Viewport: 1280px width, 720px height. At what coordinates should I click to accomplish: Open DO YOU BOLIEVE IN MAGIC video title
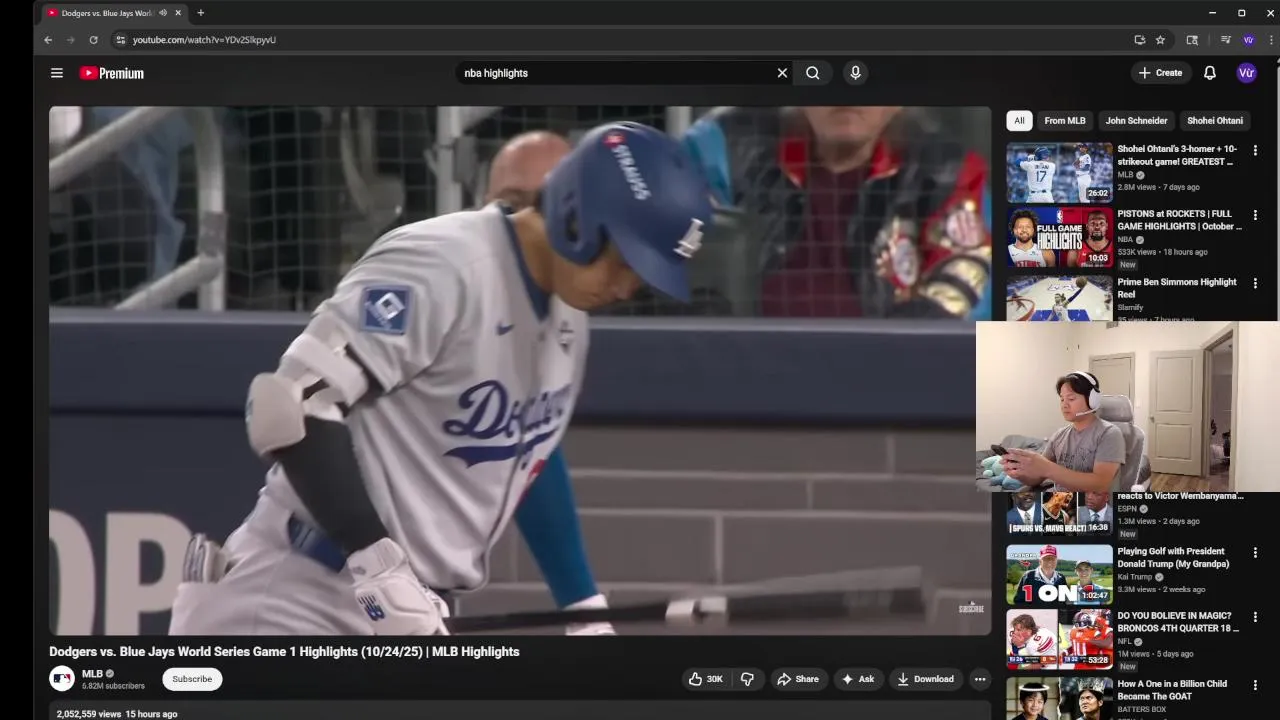point(1178,622)
